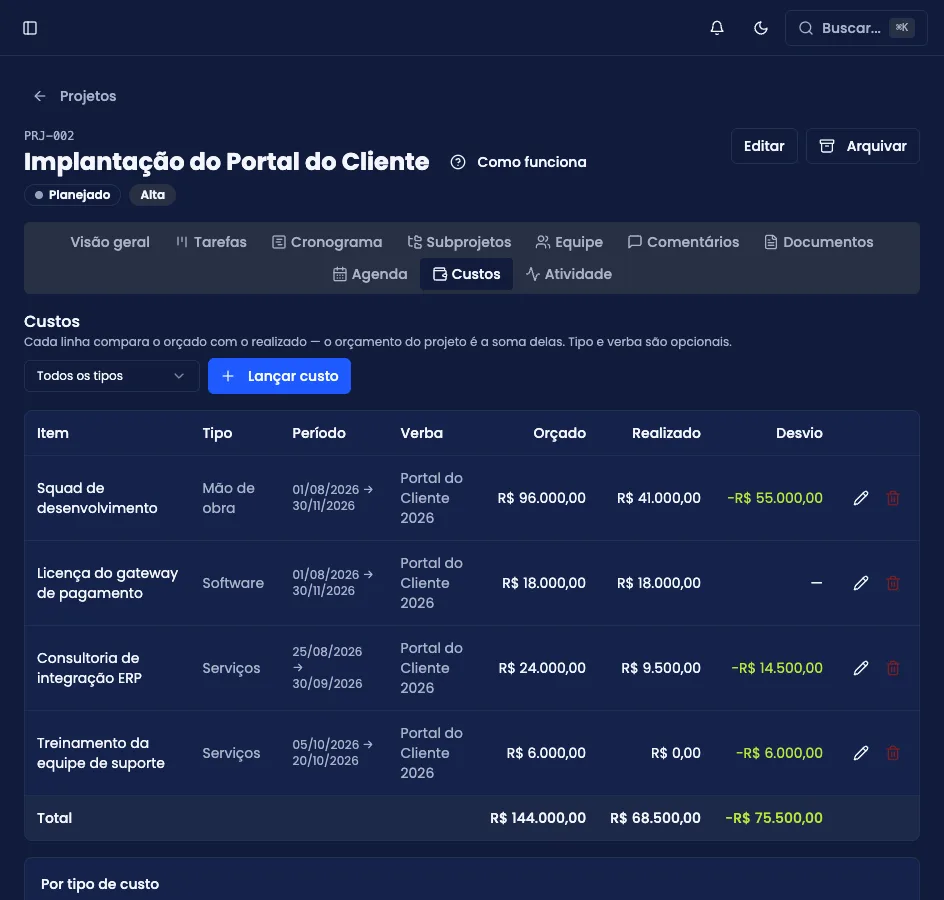Open the Tarefas tab

[x=211, y=242]
